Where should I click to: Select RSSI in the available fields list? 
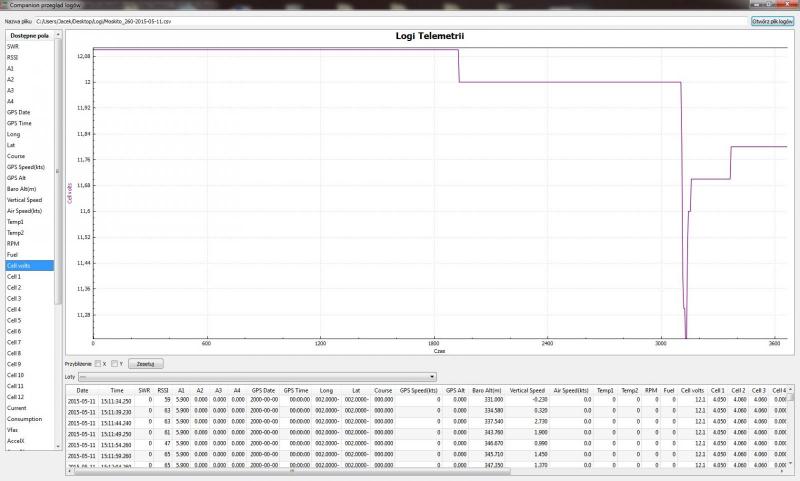12,57
